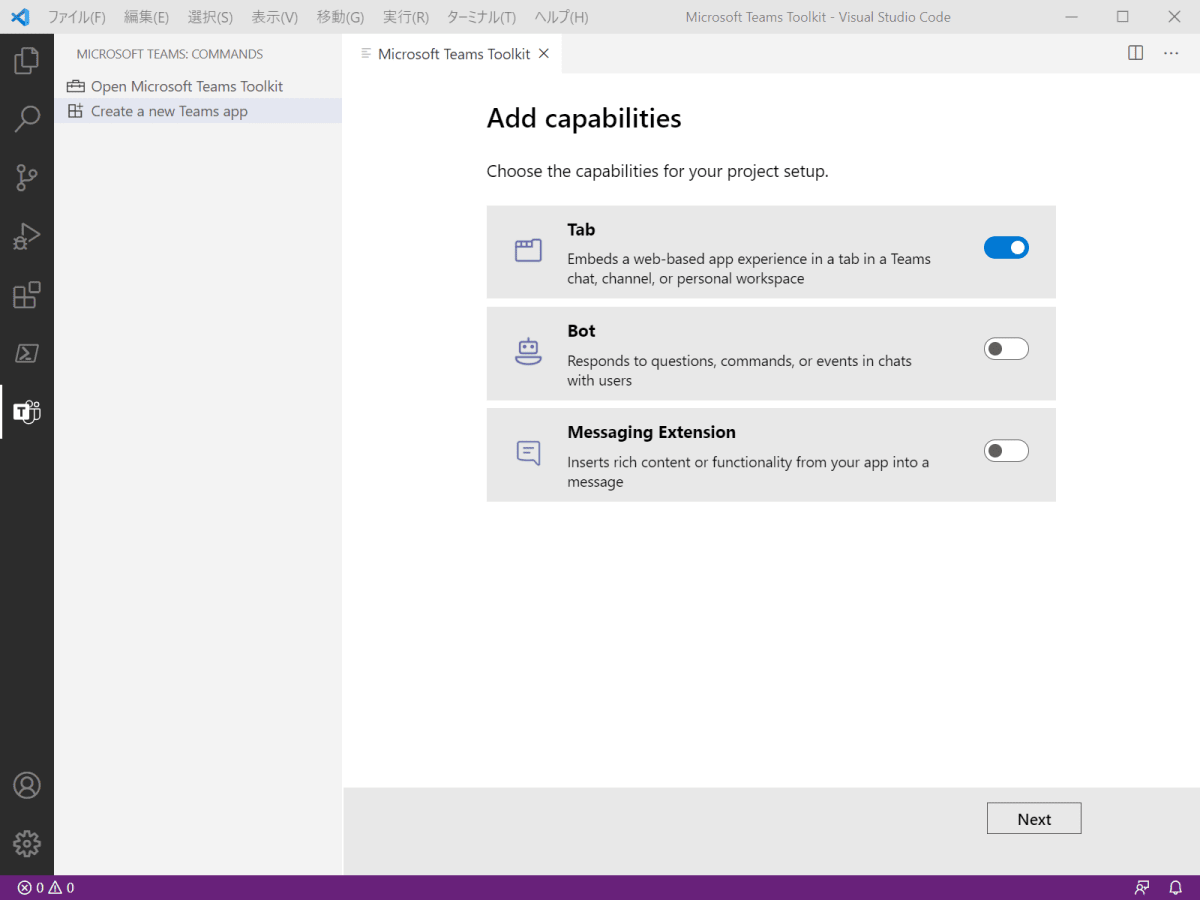Click the Messaging Extension title text
Screen dimensions: 1200x900
coord(651,432)
